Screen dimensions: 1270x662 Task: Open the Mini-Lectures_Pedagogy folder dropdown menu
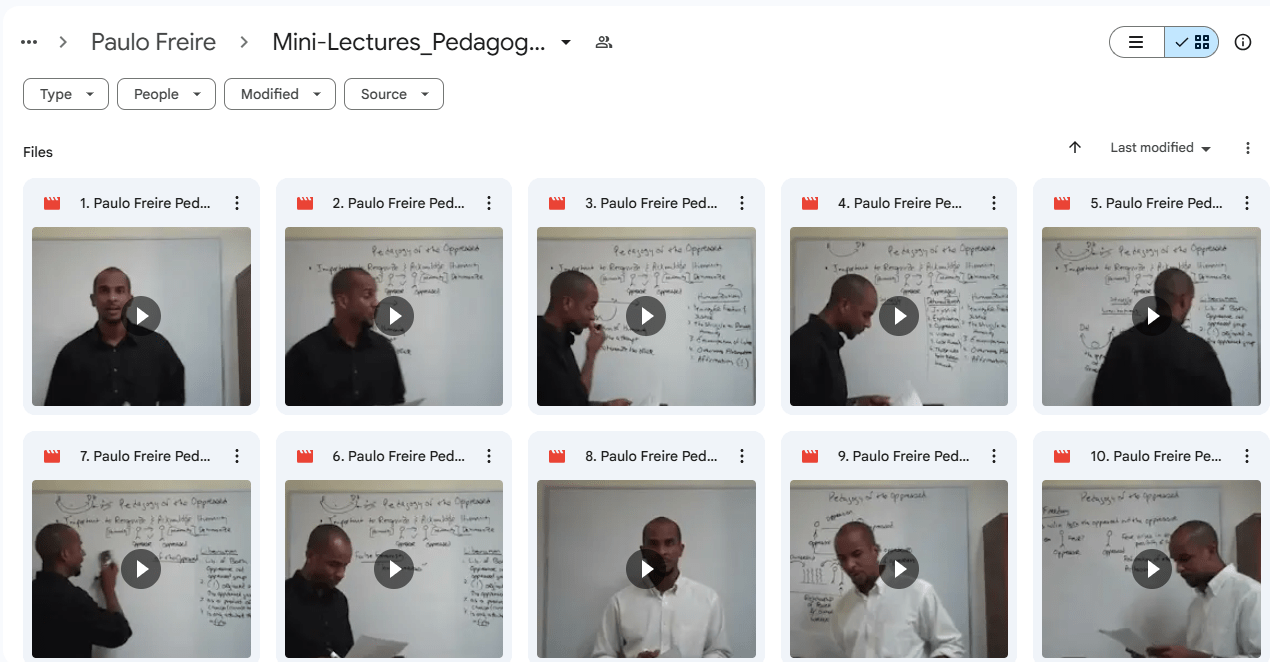coord(566,42)
